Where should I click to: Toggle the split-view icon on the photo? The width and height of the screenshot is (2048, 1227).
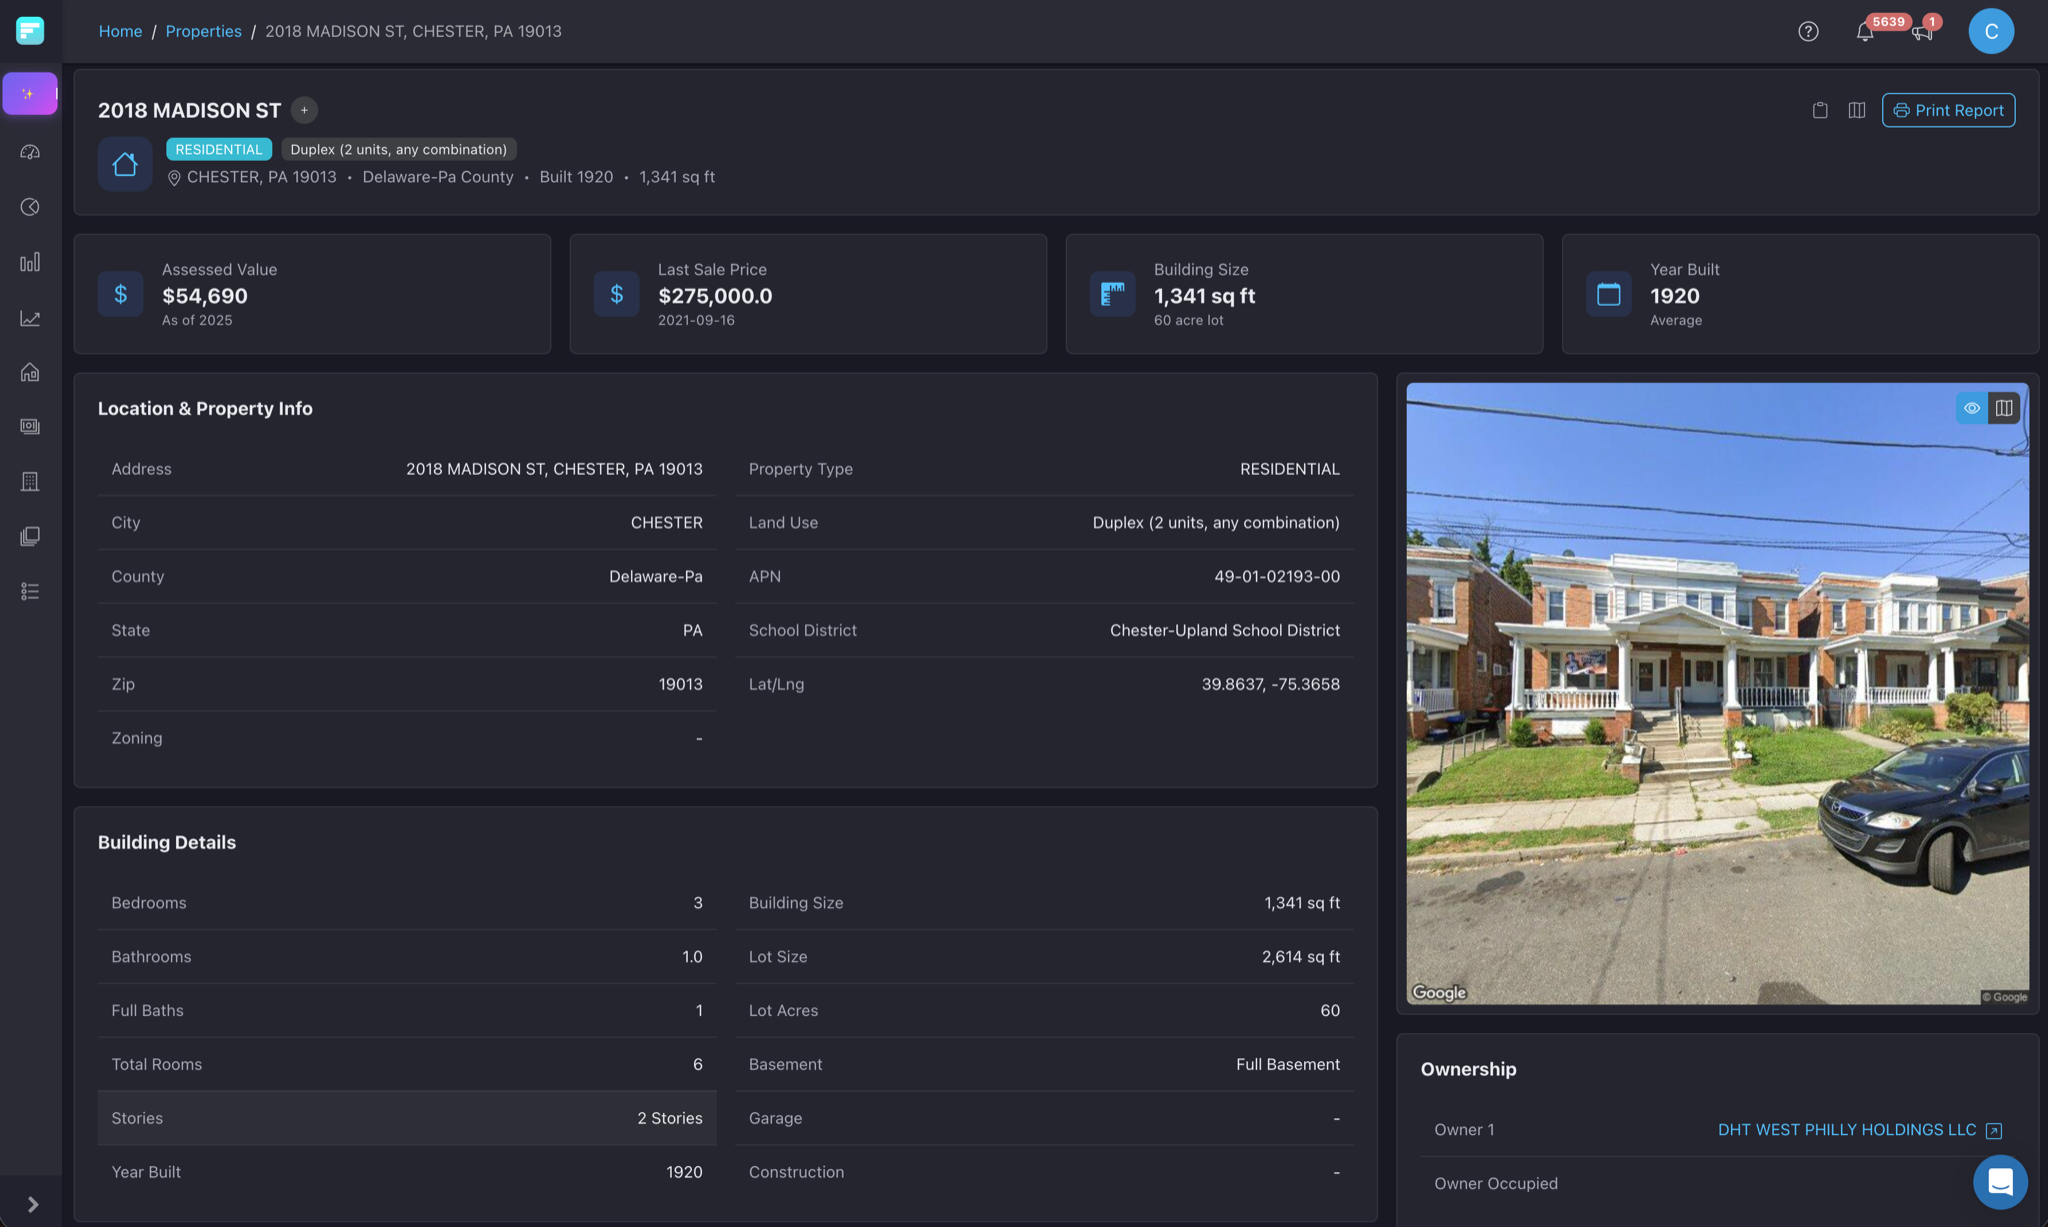pyautogui.click(x=2005, y=408)
